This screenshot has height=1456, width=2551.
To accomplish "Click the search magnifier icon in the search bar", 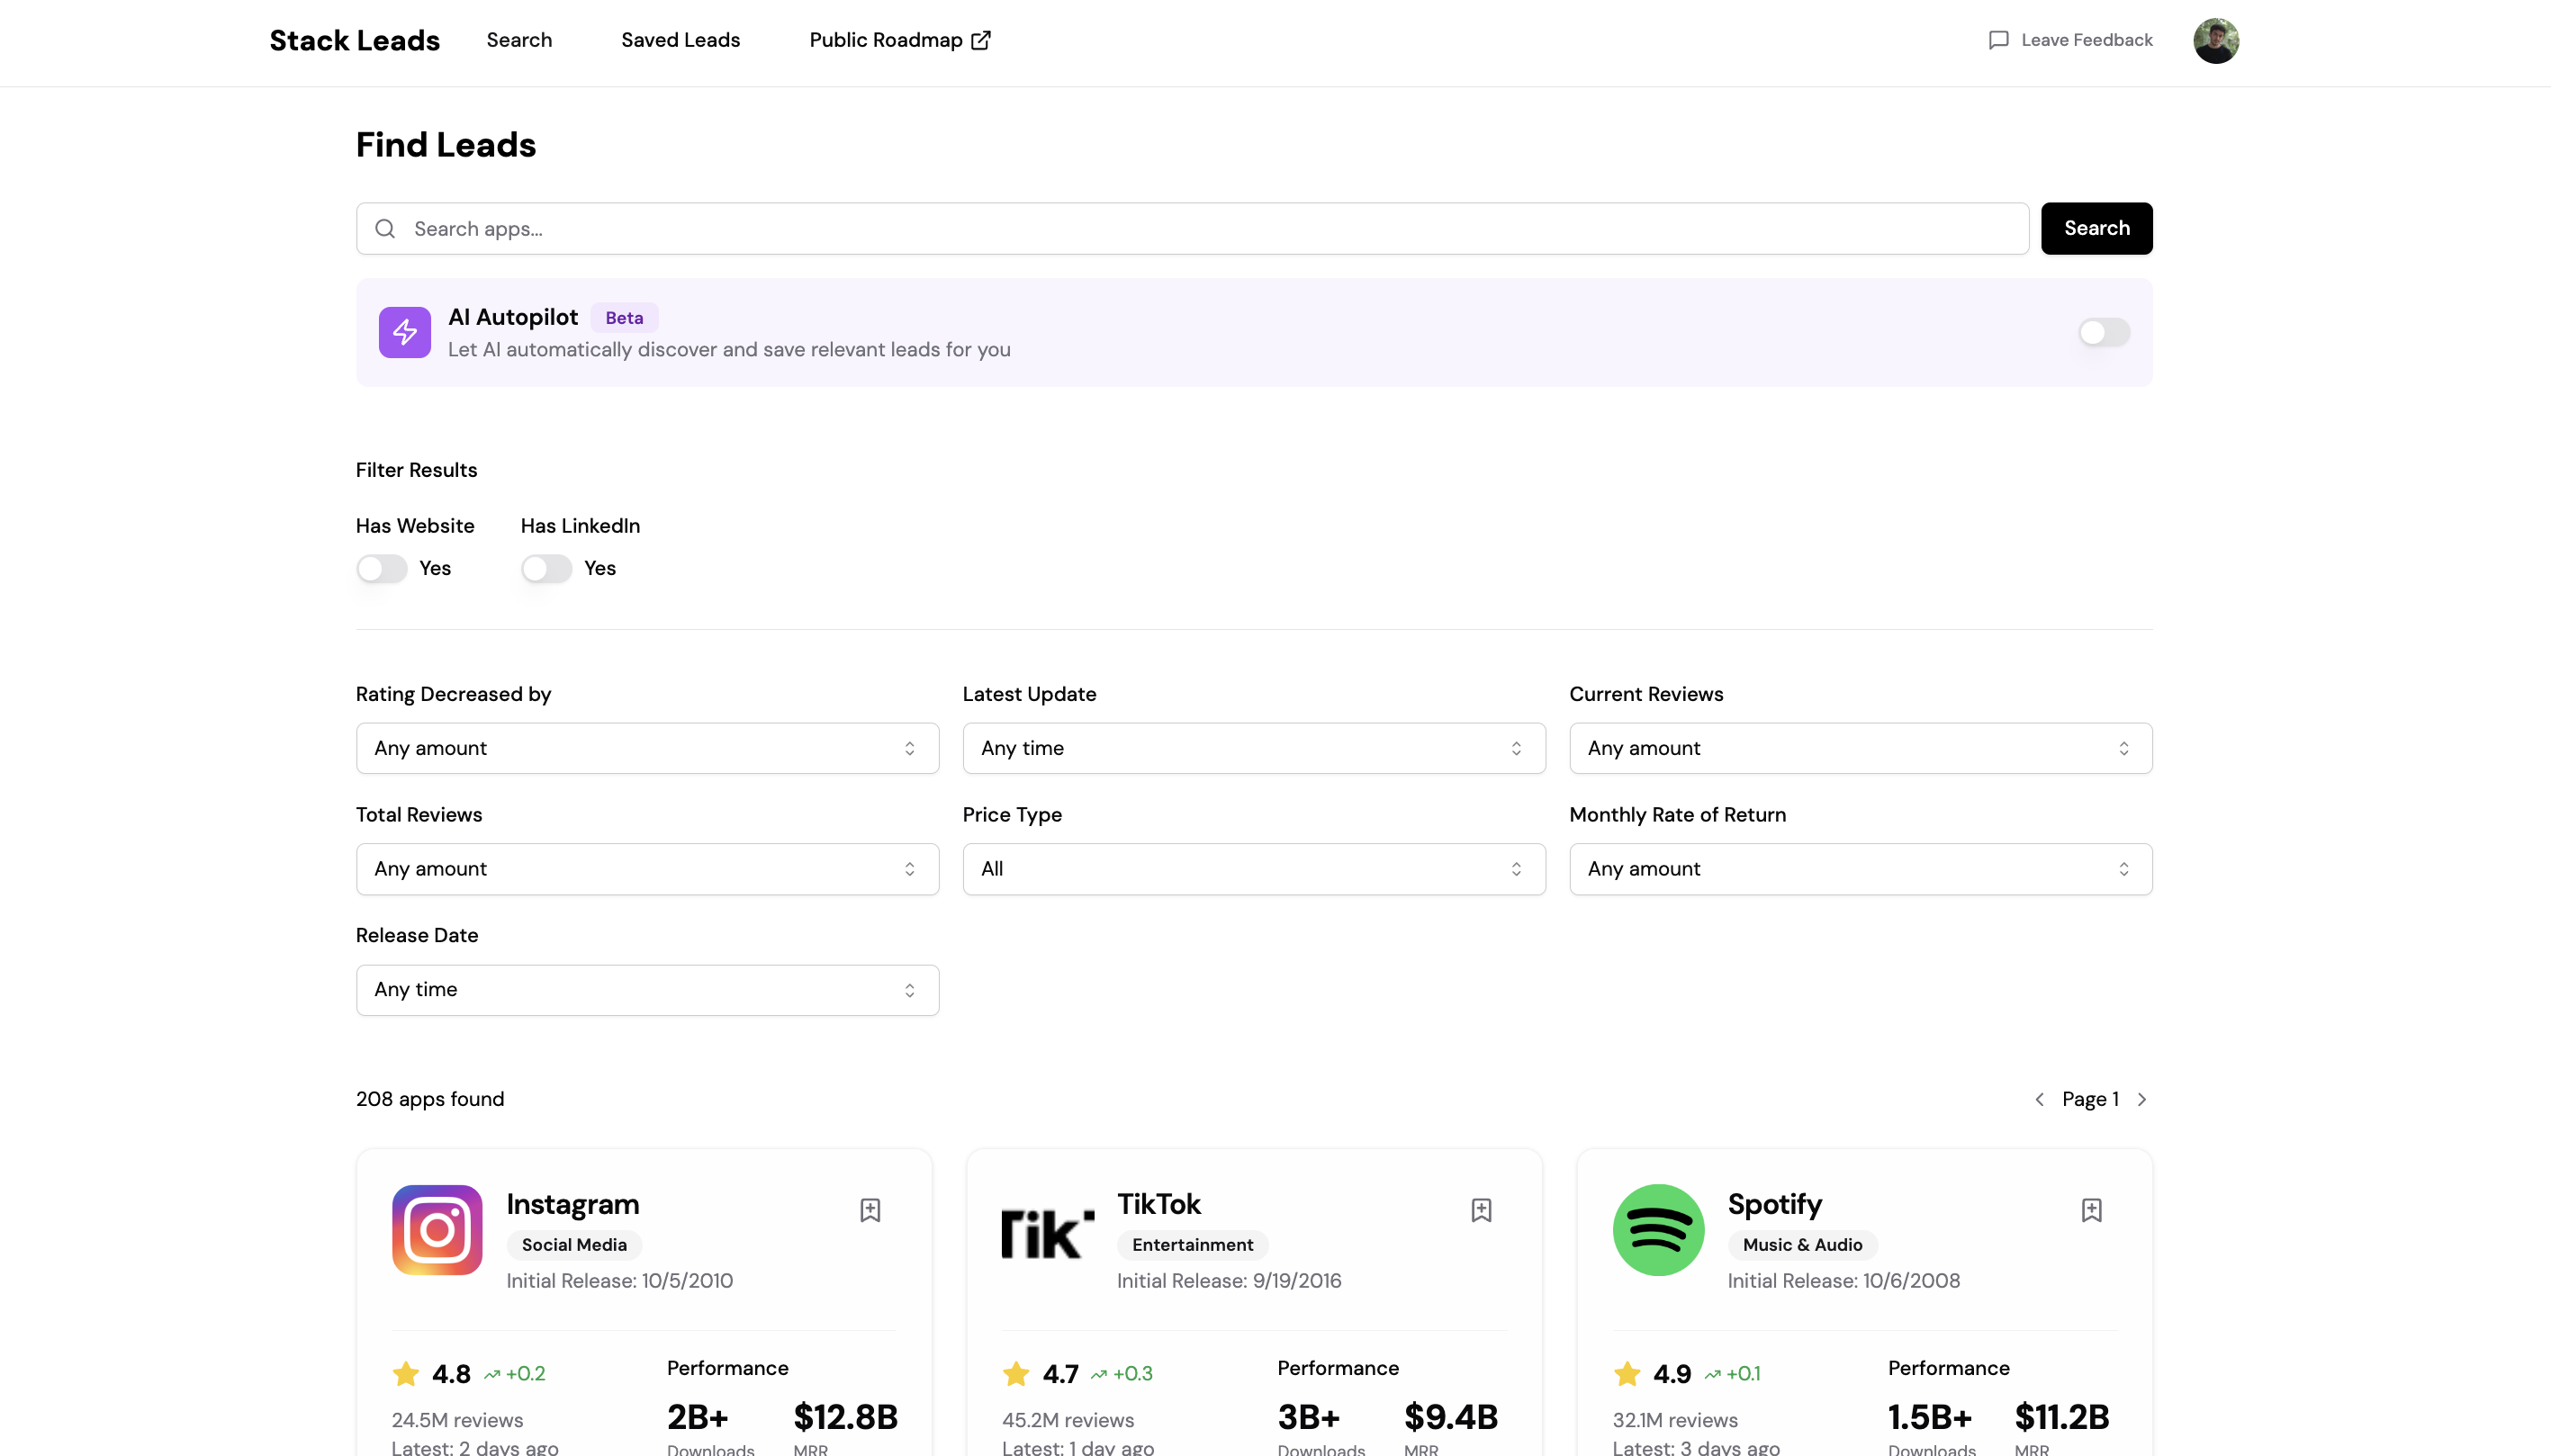I will click(x=385, y=229).
